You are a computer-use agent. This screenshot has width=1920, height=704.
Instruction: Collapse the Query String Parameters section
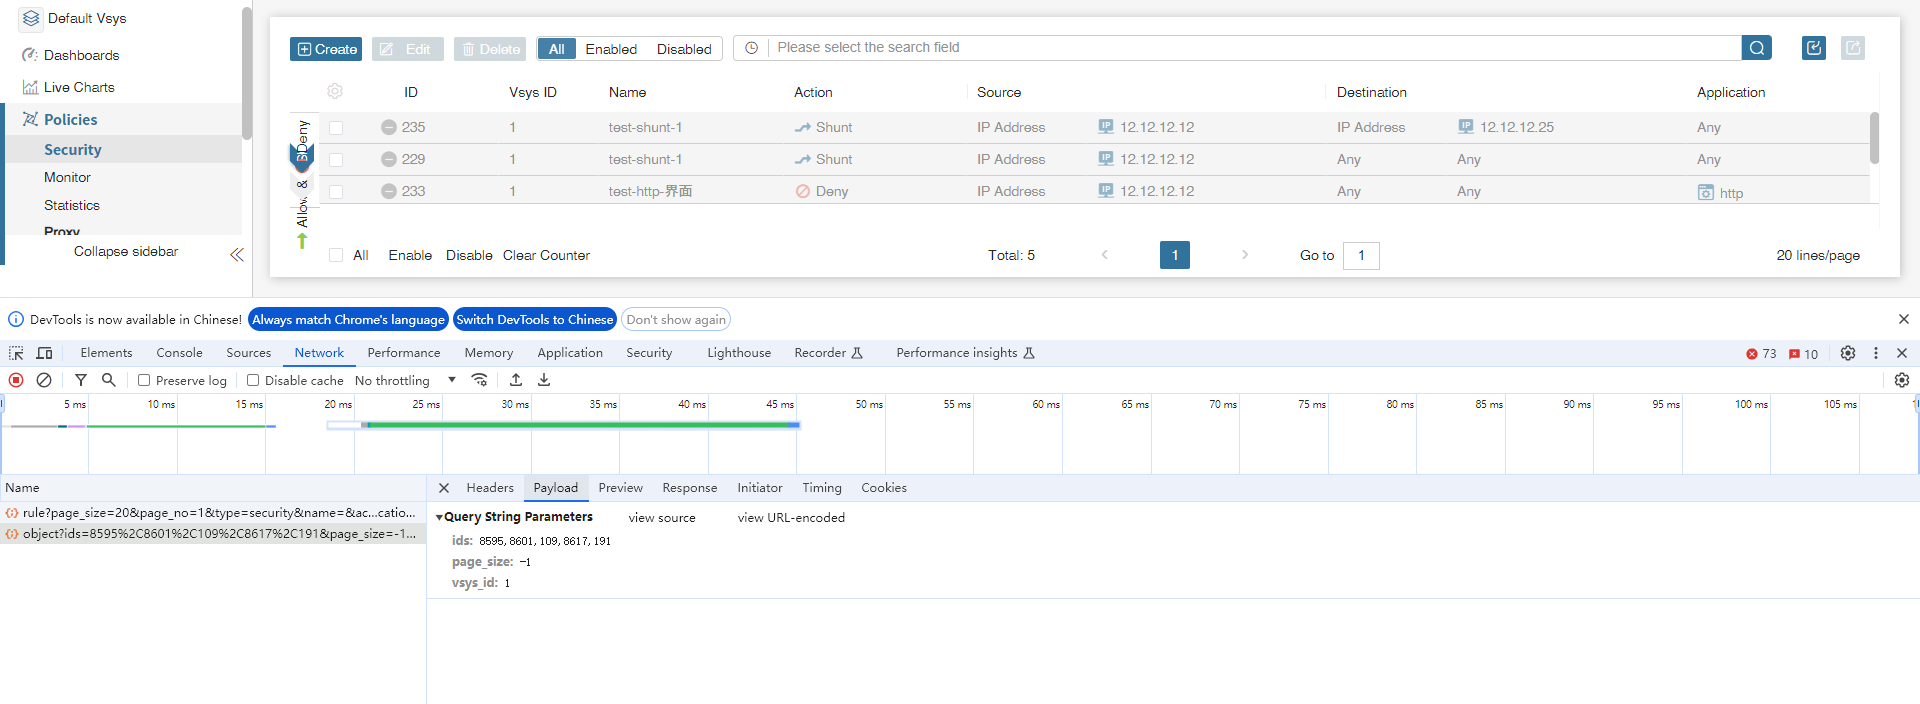pyautogui.click(x=439, y=517)
